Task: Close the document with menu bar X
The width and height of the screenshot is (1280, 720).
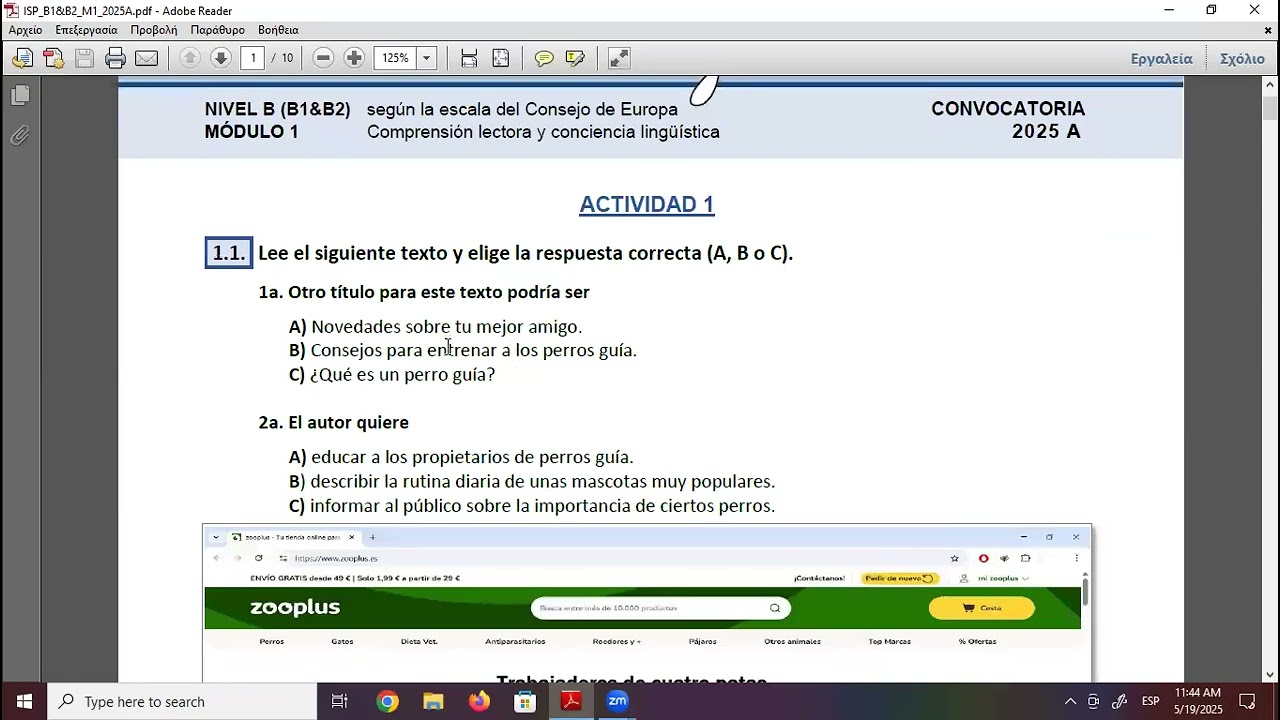Action: (x=1268, y=30)
